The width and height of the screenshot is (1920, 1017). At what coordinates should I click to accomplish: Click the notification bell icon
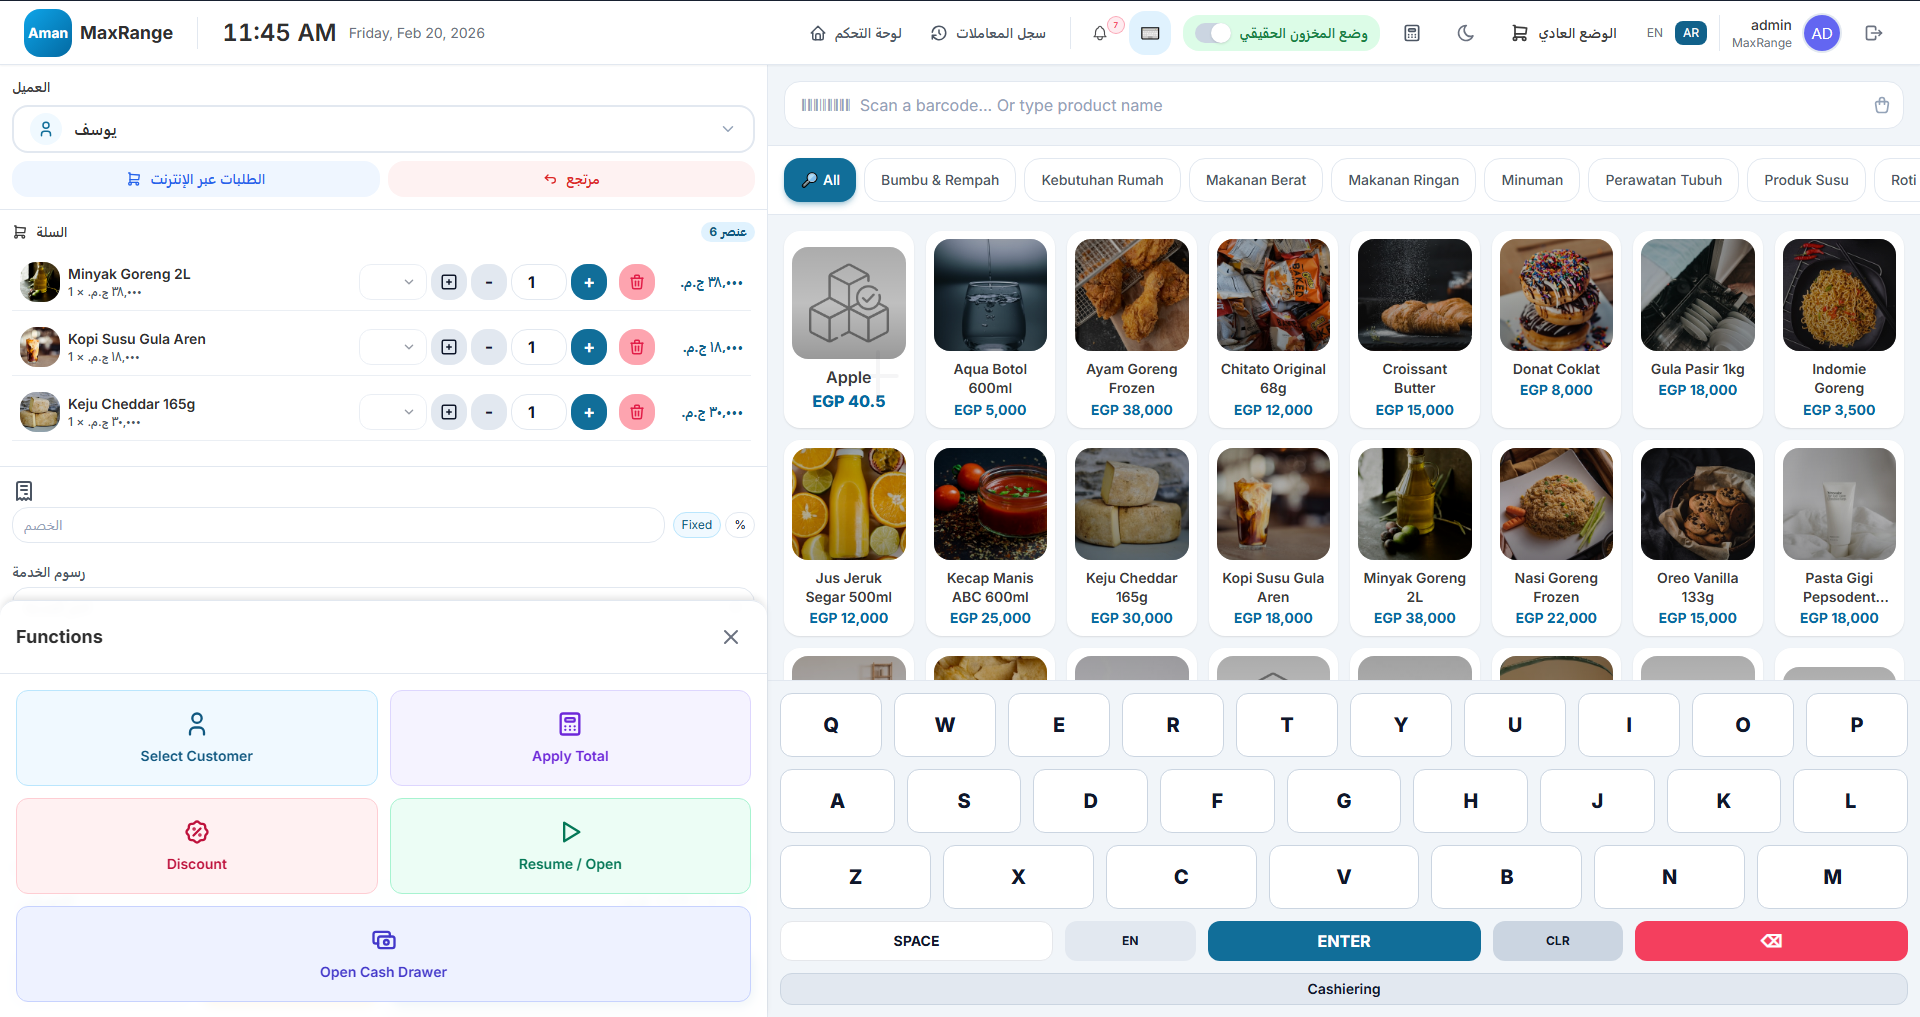(x=1100, y=33)
